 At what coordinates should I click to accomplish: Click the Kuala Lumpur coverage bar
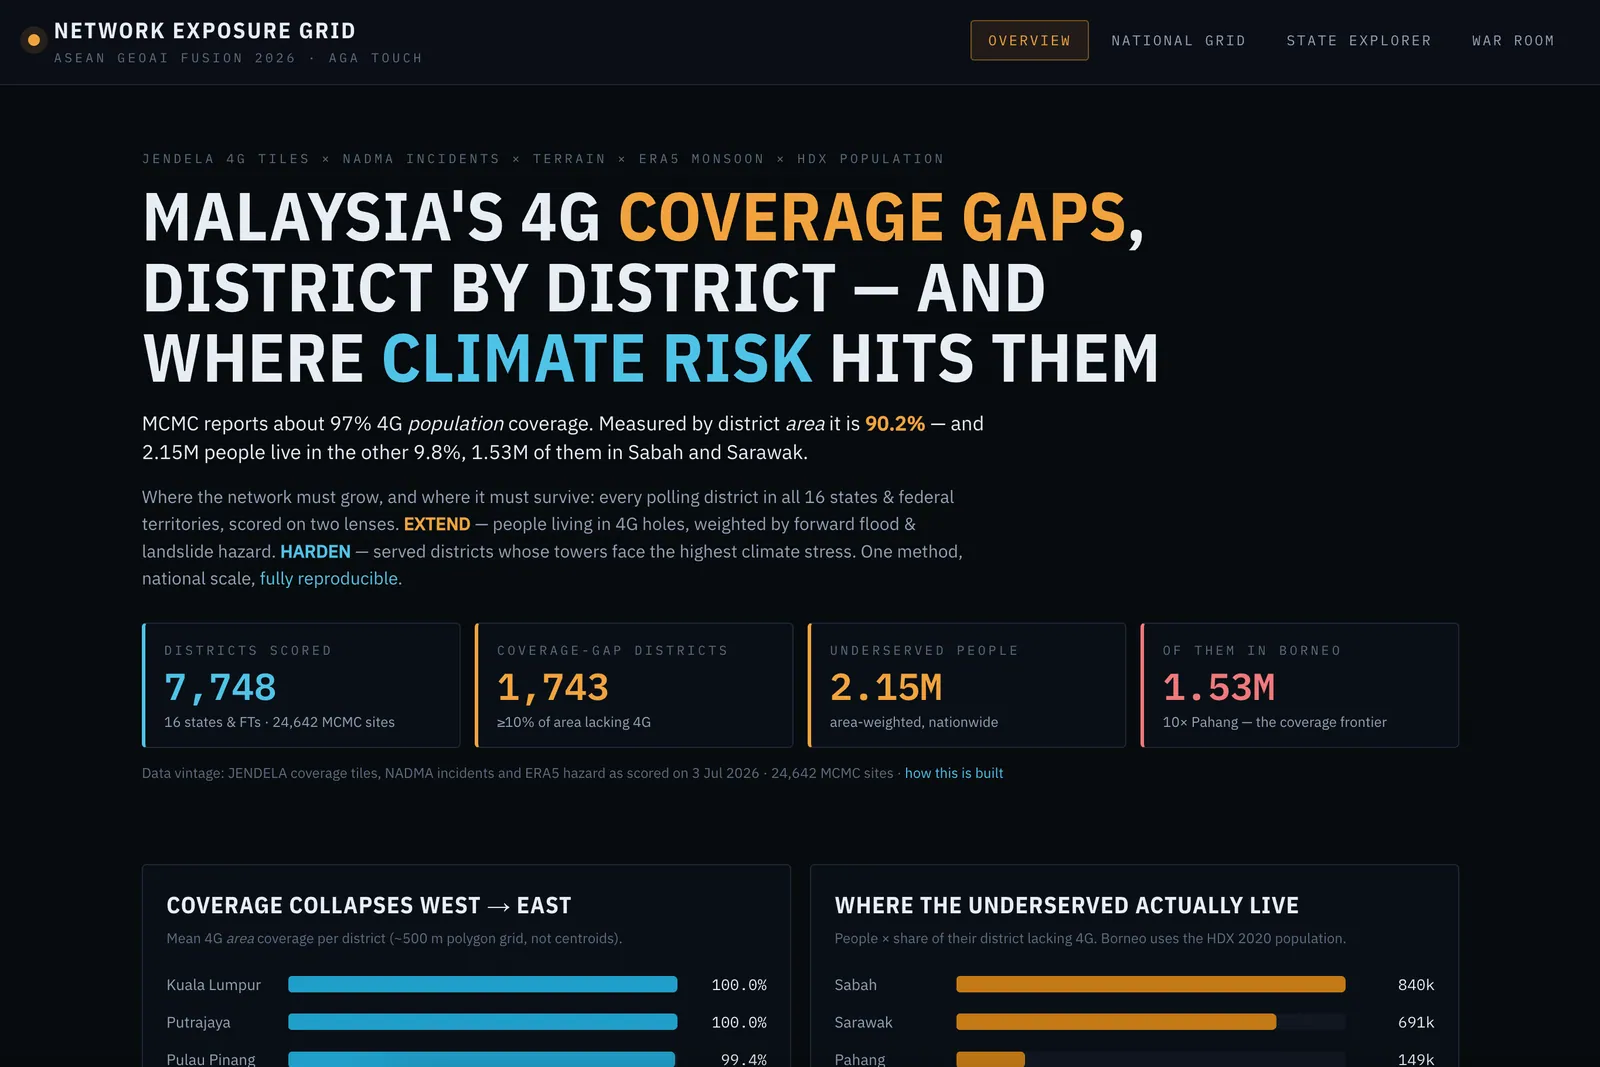tap(483, 984)
